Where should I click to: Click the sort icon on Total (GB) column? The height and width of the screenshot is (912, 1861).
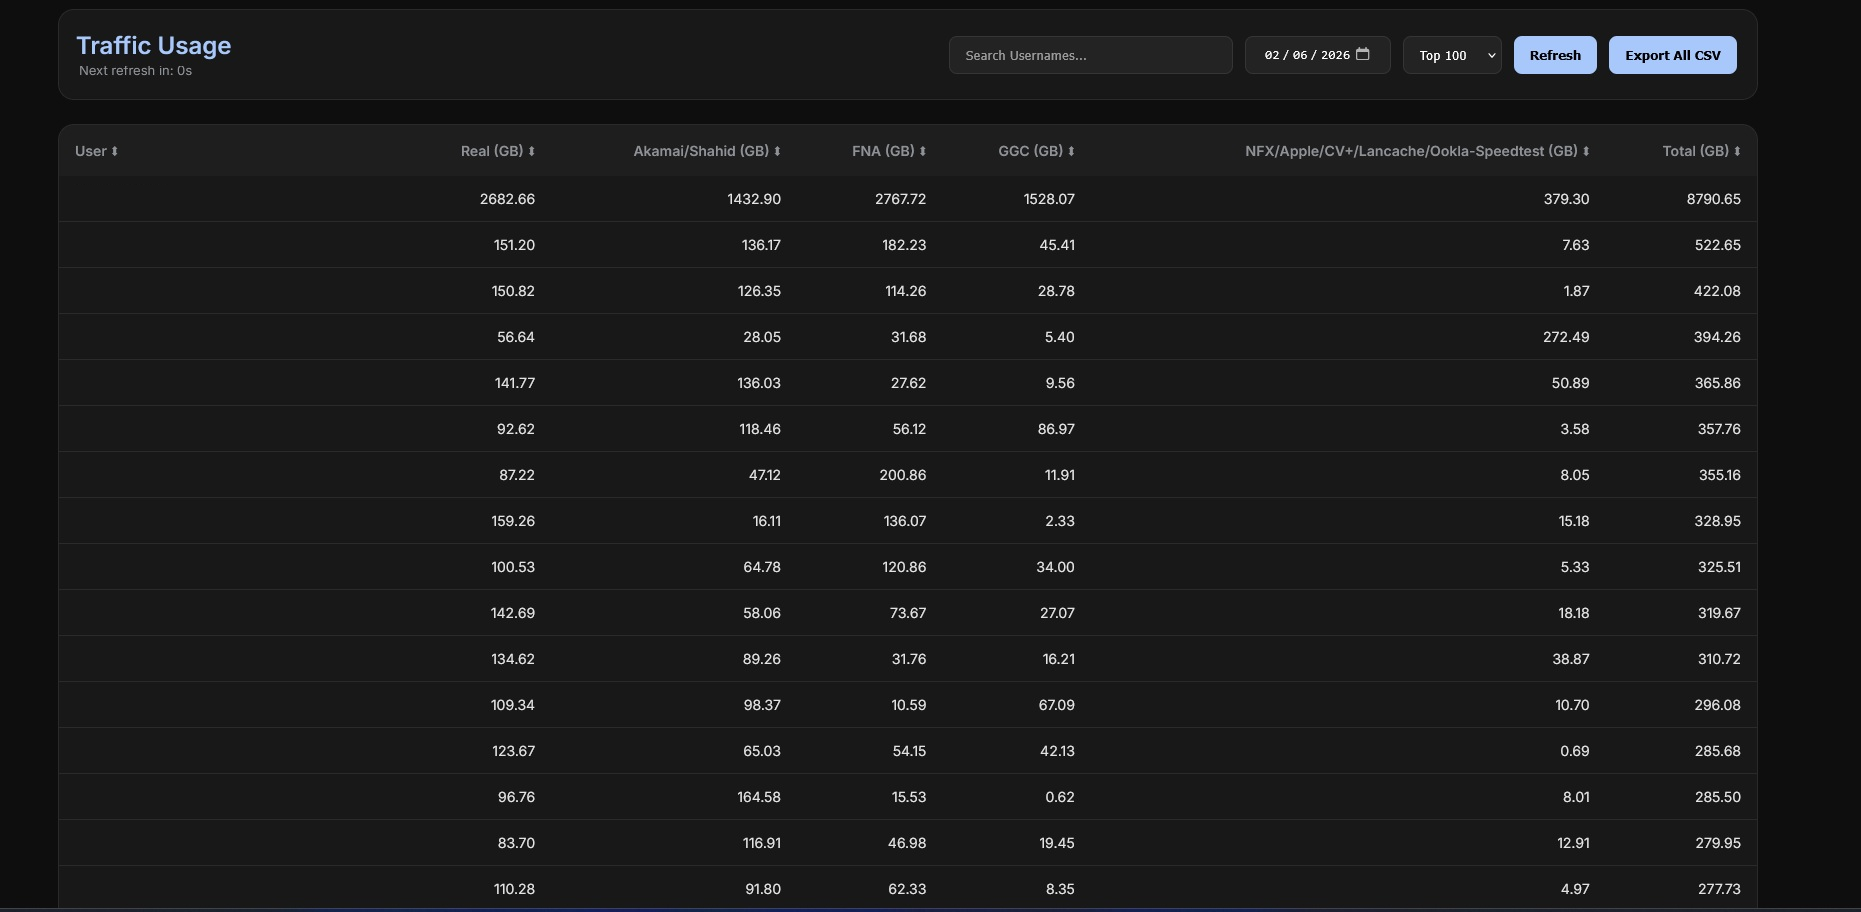(1737, 151)
